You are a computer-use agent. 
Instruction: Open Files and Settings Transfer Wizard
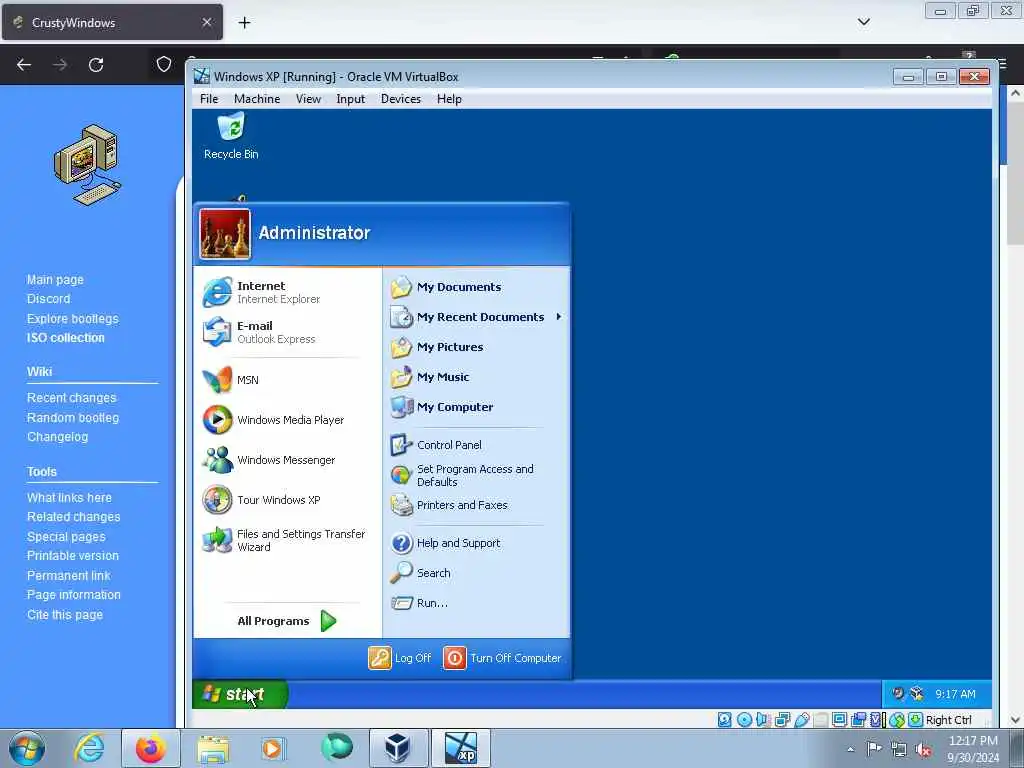click(287, 540)
